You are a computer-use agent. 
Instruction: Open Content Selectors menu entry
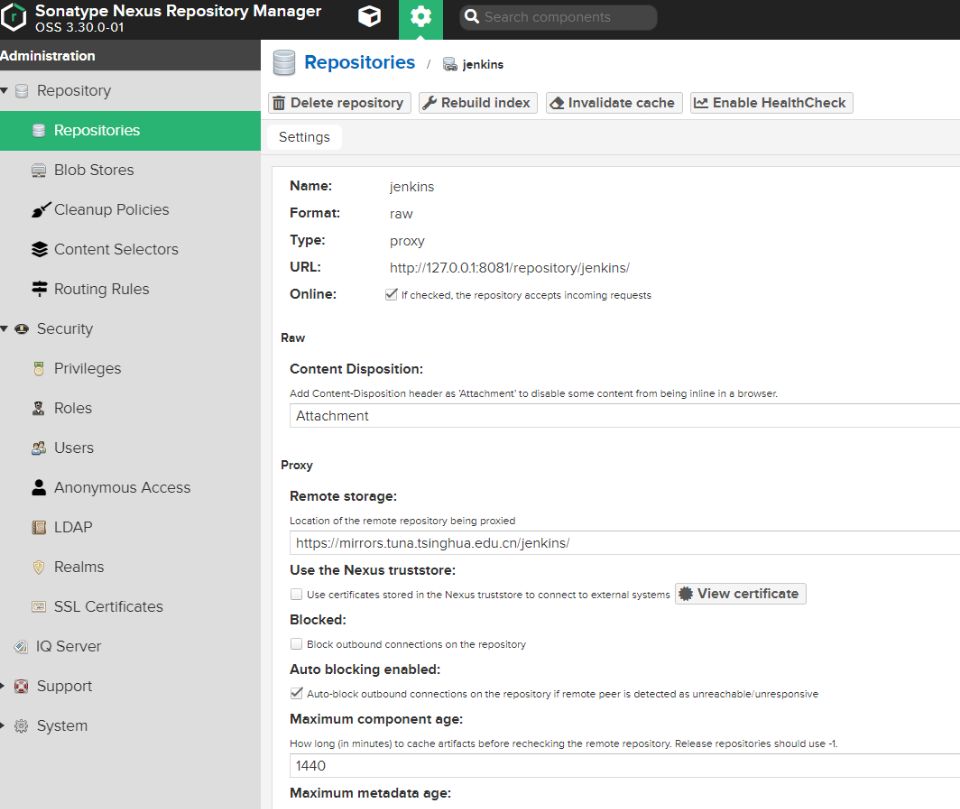130,249
